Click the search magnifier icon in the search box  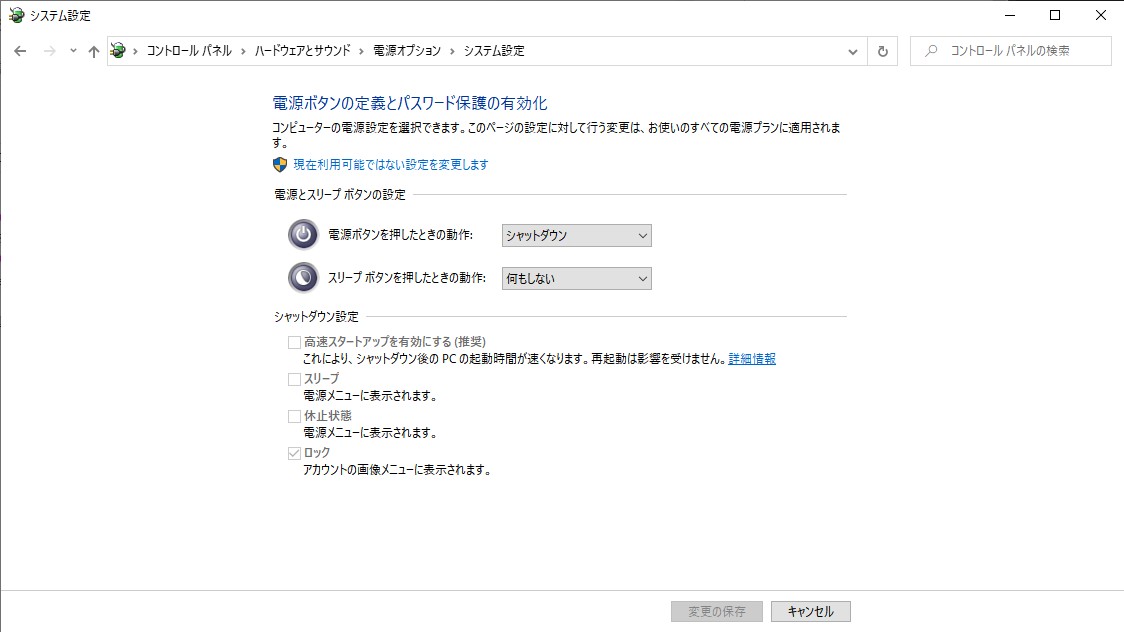(x=929, y=50)
